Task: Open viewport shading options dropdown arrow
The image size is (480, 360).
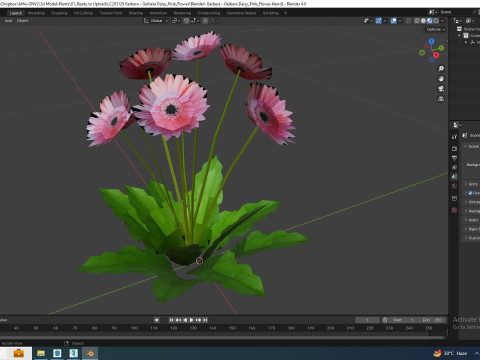Action: pos(443,21)
